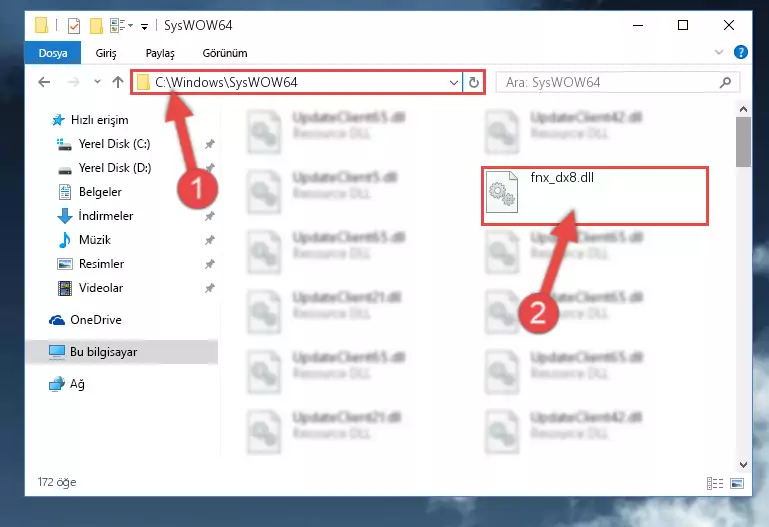Select OneDrive in navigation pane

pyautogui.click(x=85, y=320)
